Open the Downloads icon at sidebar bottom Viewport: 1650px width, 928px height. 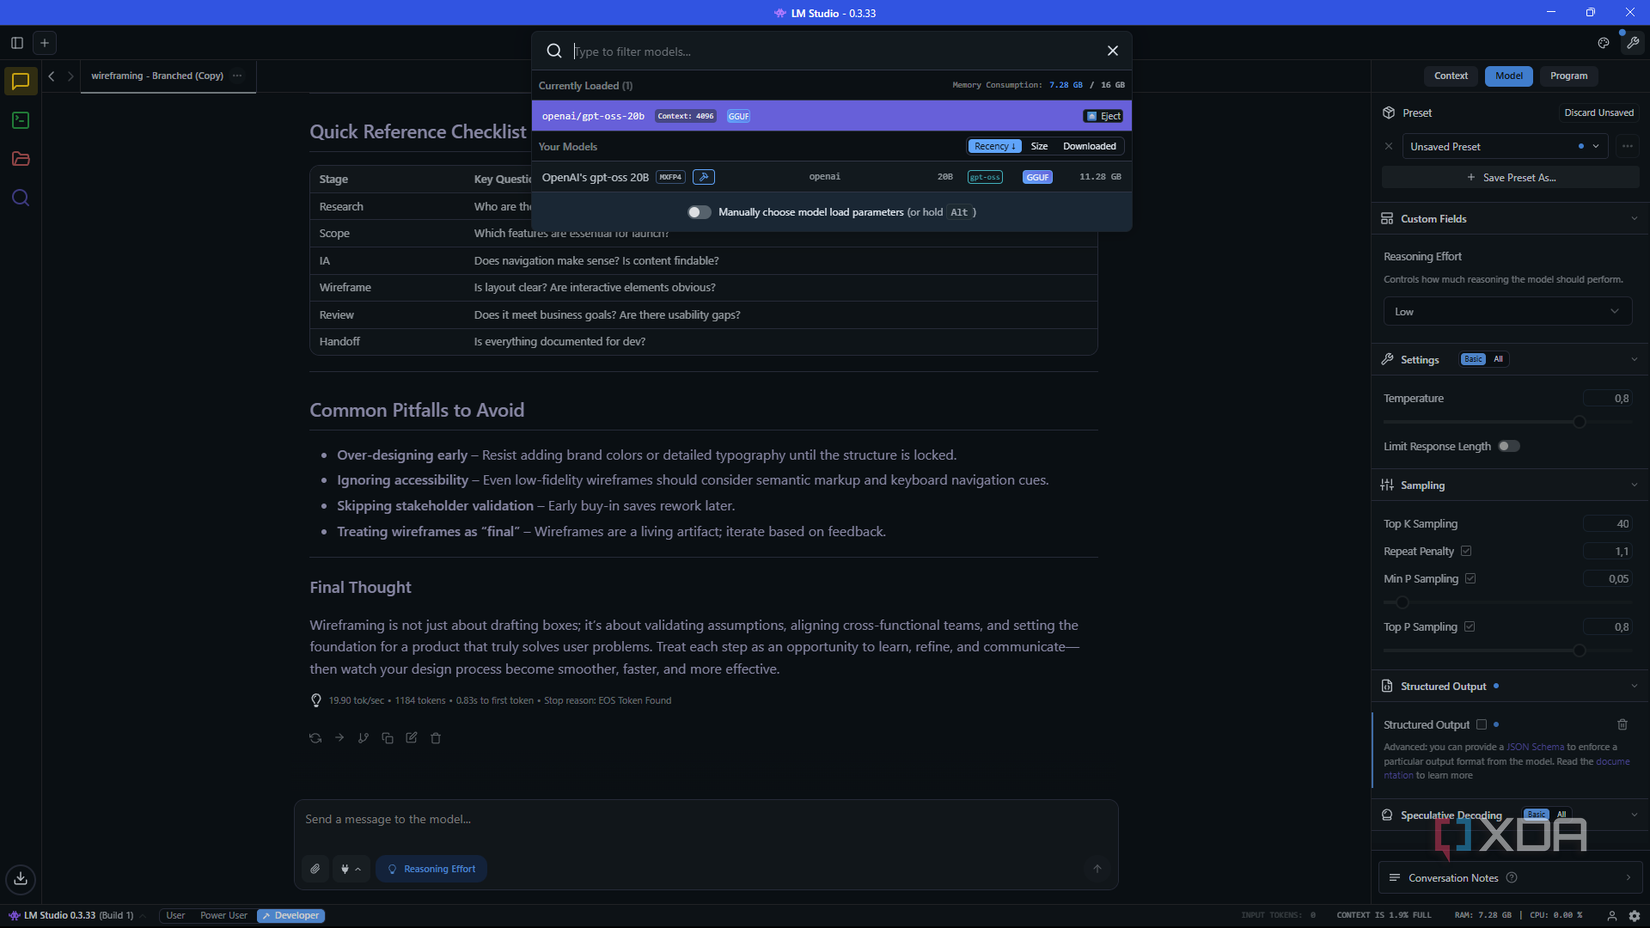(20, 879)
